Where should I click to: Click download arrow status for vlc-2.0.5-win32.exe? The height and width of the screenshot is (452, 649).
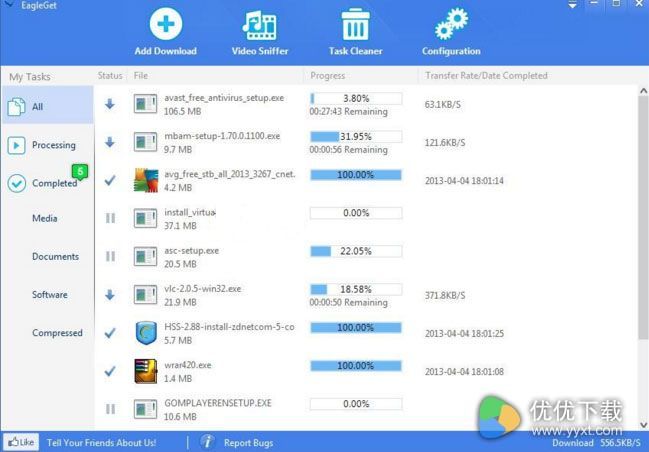(110, 295)
